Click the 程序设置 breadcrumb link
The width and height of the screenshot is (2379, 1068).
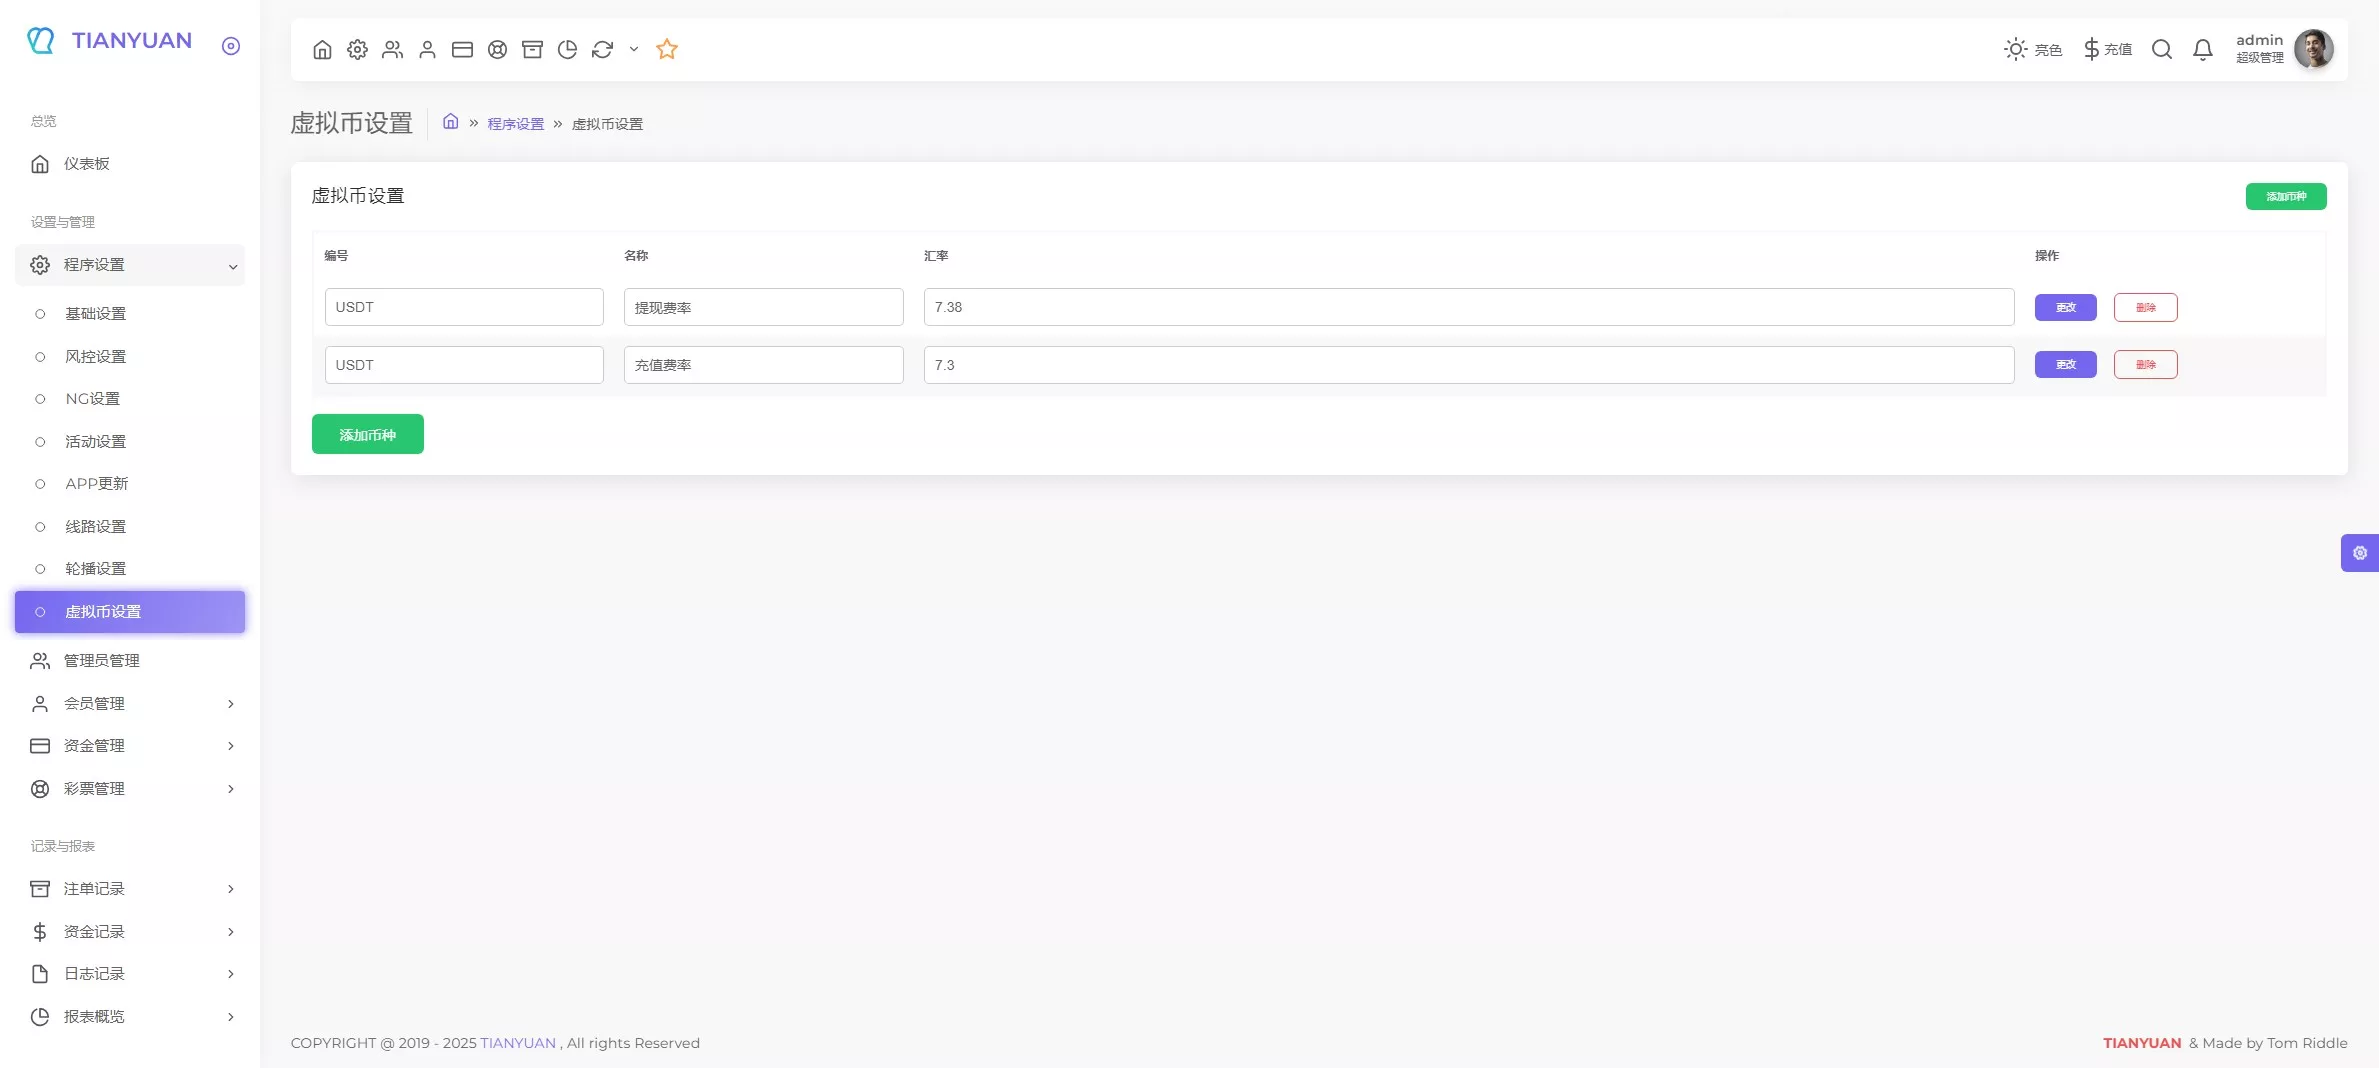515,124
